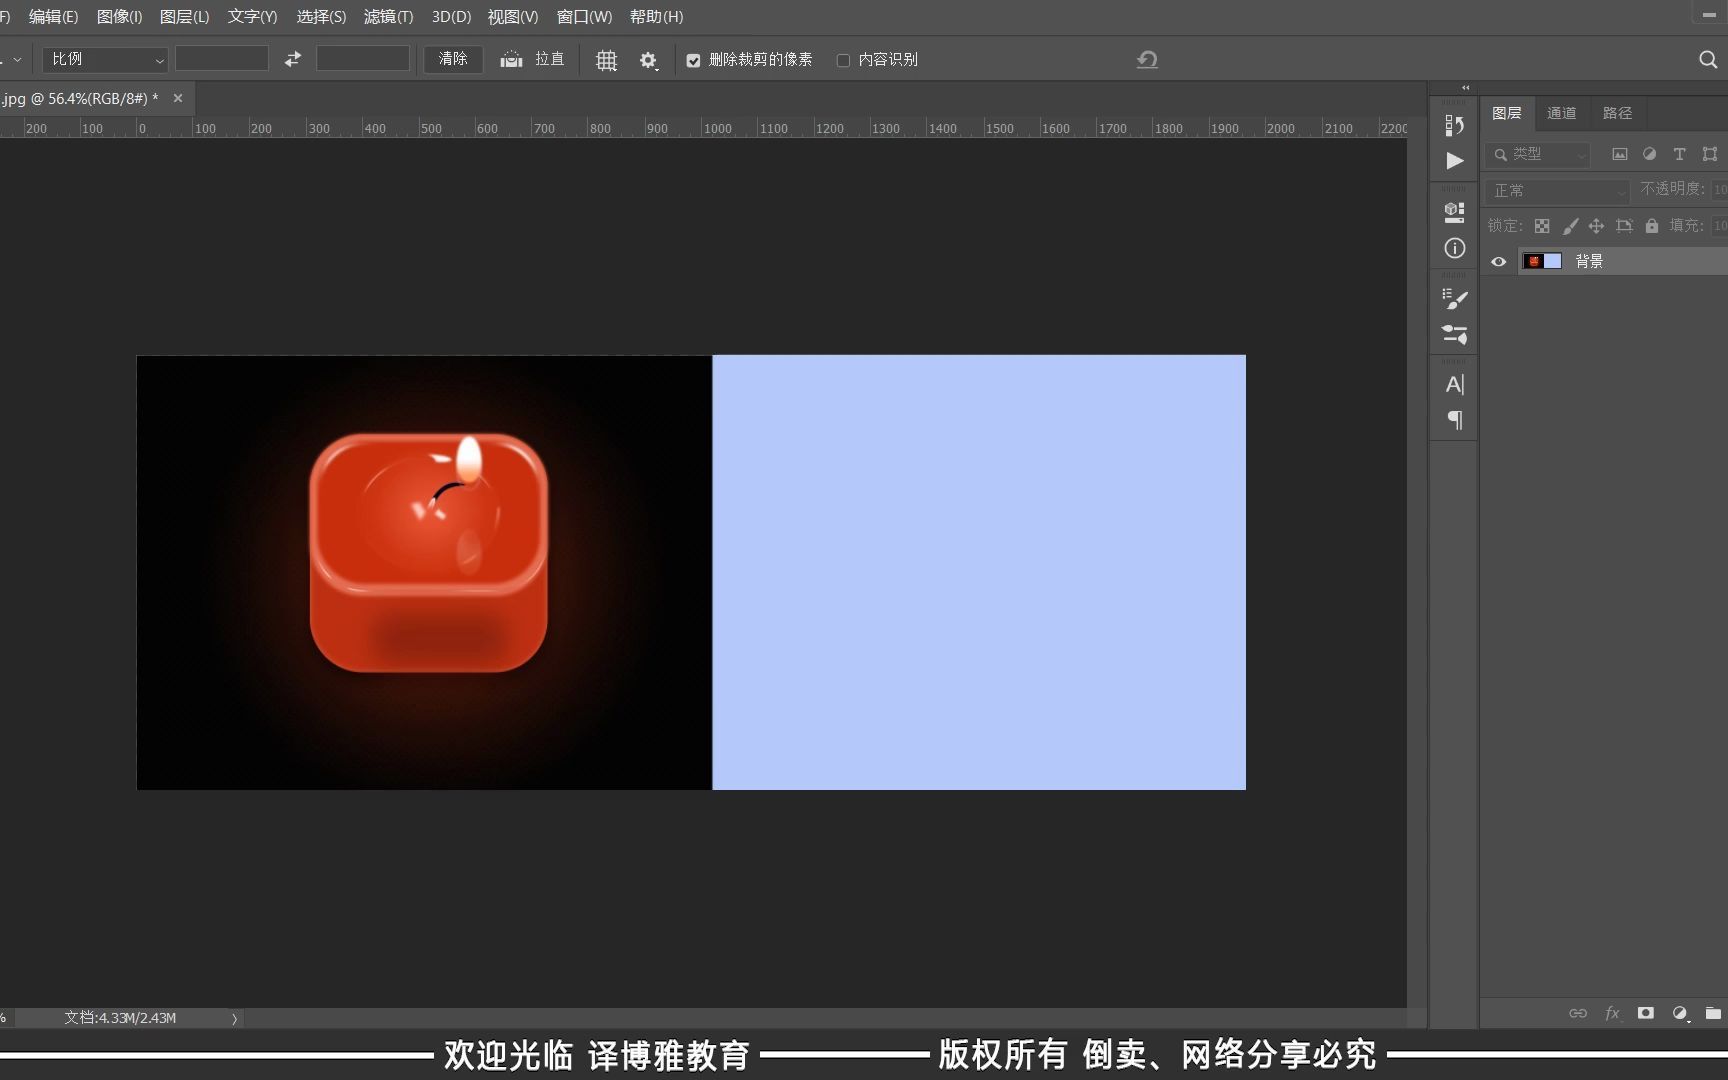
Task: Click the 拉直 straighten label
Action: [549, 59]
